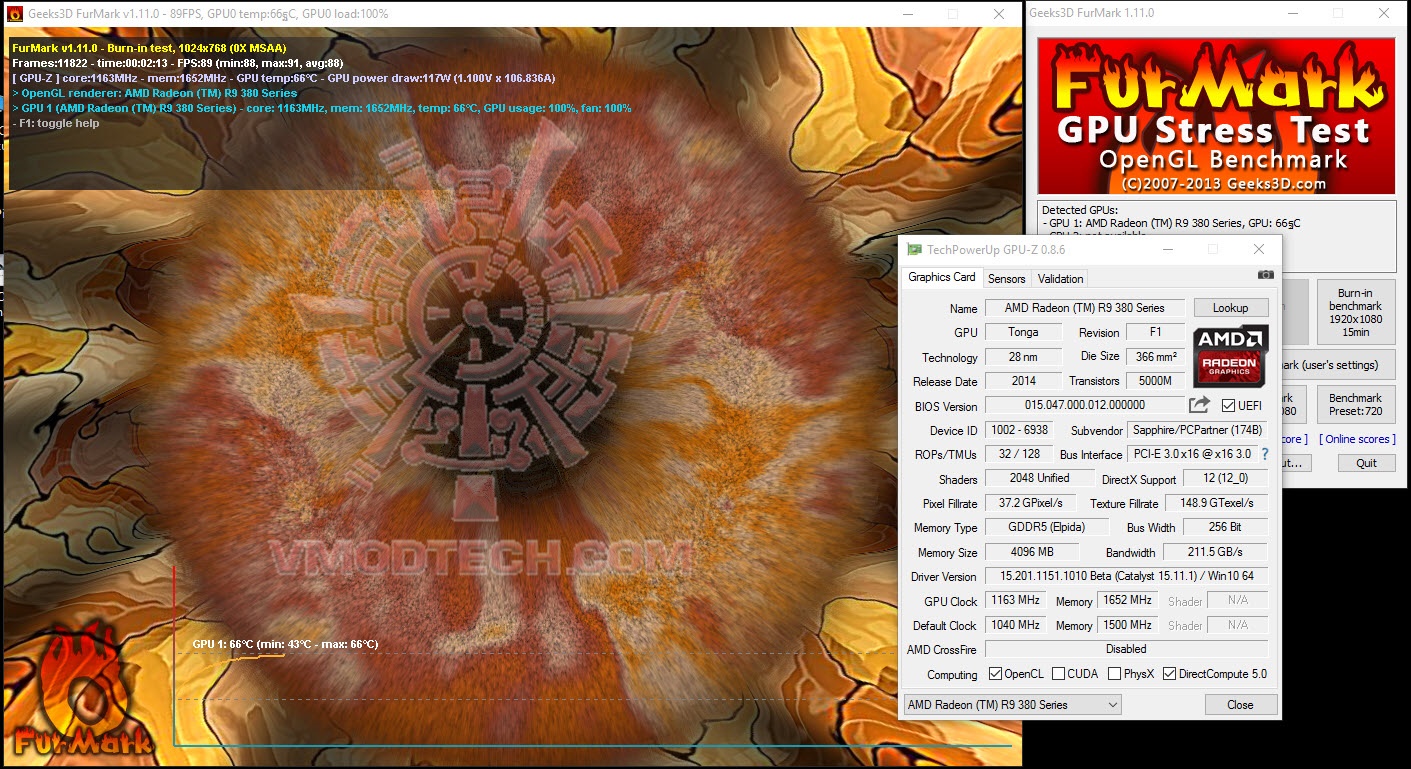Screen dimensions: 1411x769
Task: Toggle the DirectCompute 5.0 checkbox
Action: pyautogui.click(x=1169, y=674)
